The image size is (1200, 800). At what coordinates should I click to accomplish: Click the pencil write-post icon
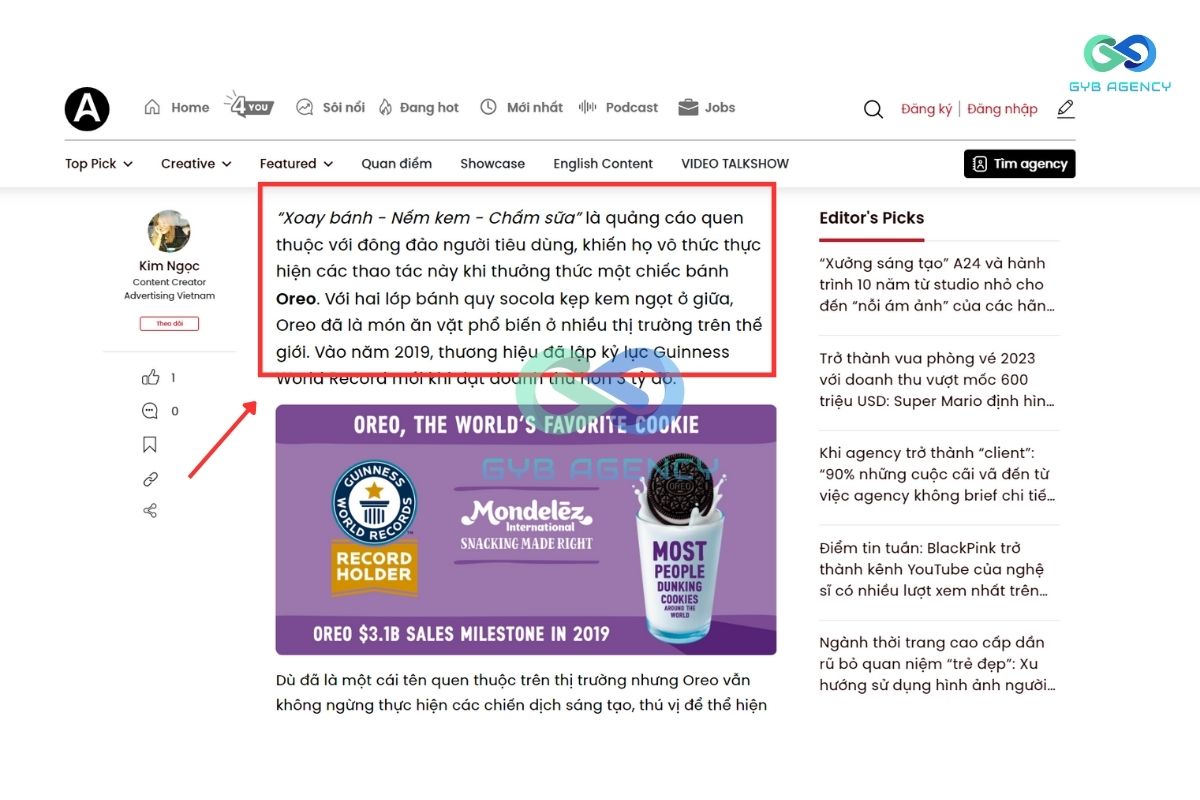pyautogui.click(x=1066, y=109)
